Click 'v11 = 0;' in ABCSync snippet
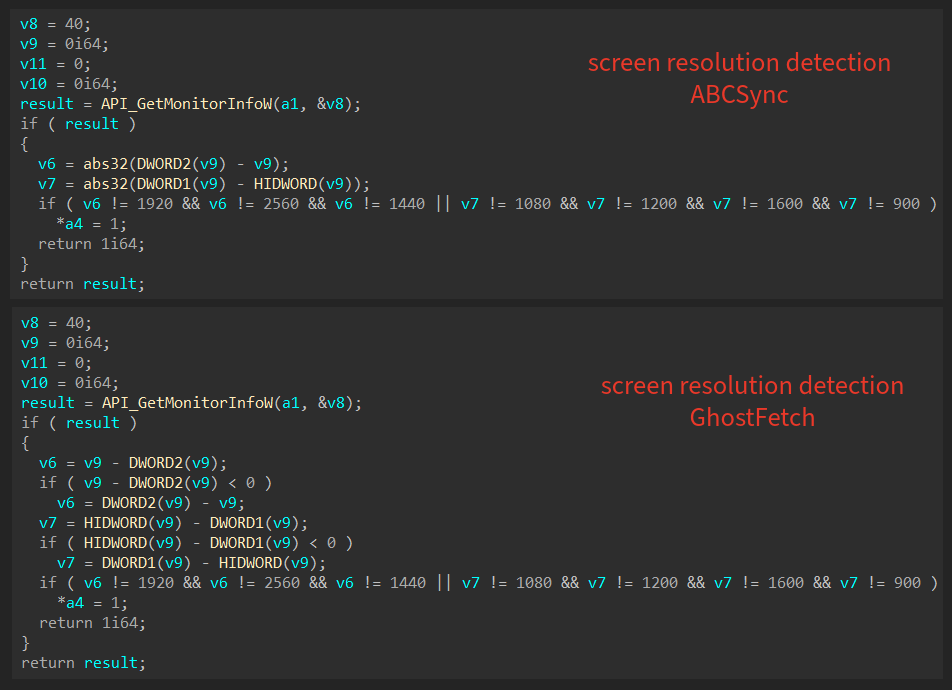 tap(55, 64)
